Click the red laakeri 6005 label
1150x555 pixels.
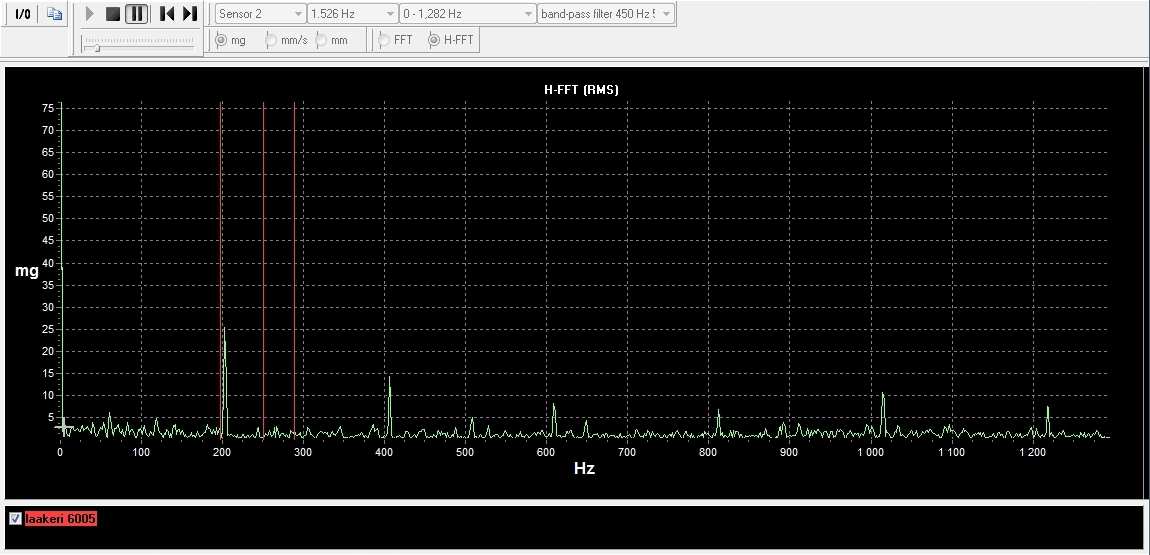[x=61, y=519]
